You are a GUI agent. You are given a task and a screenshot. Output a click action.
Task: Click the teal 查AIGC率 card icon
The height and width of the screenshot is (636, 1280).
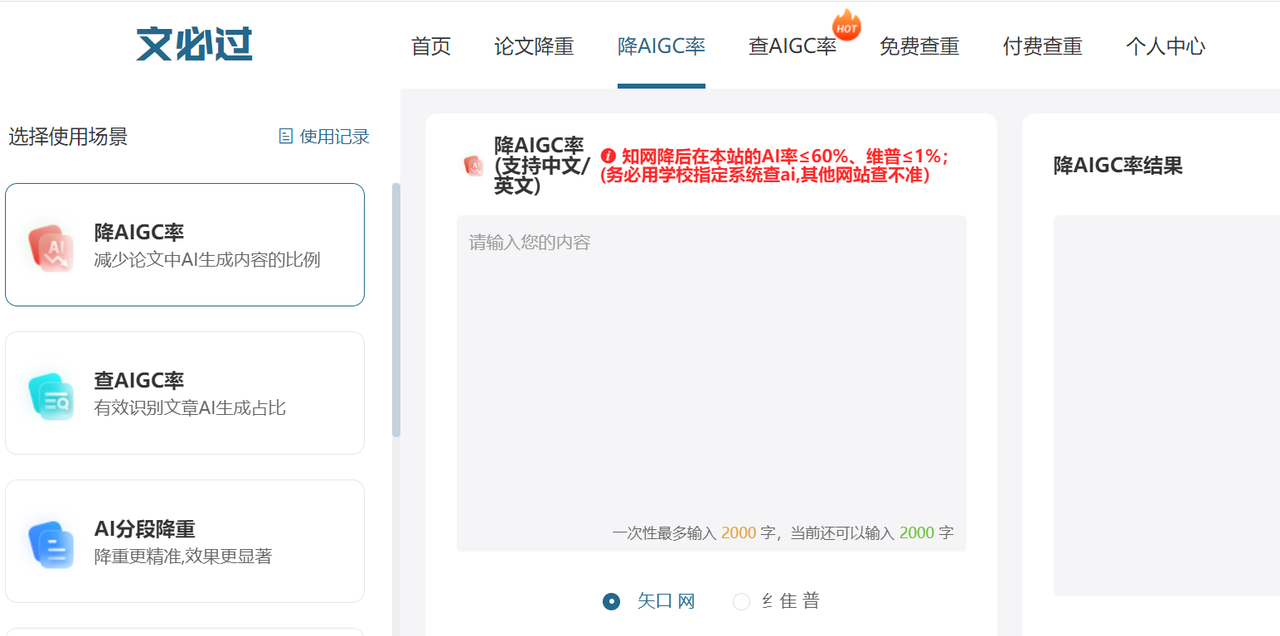[51, 396]
